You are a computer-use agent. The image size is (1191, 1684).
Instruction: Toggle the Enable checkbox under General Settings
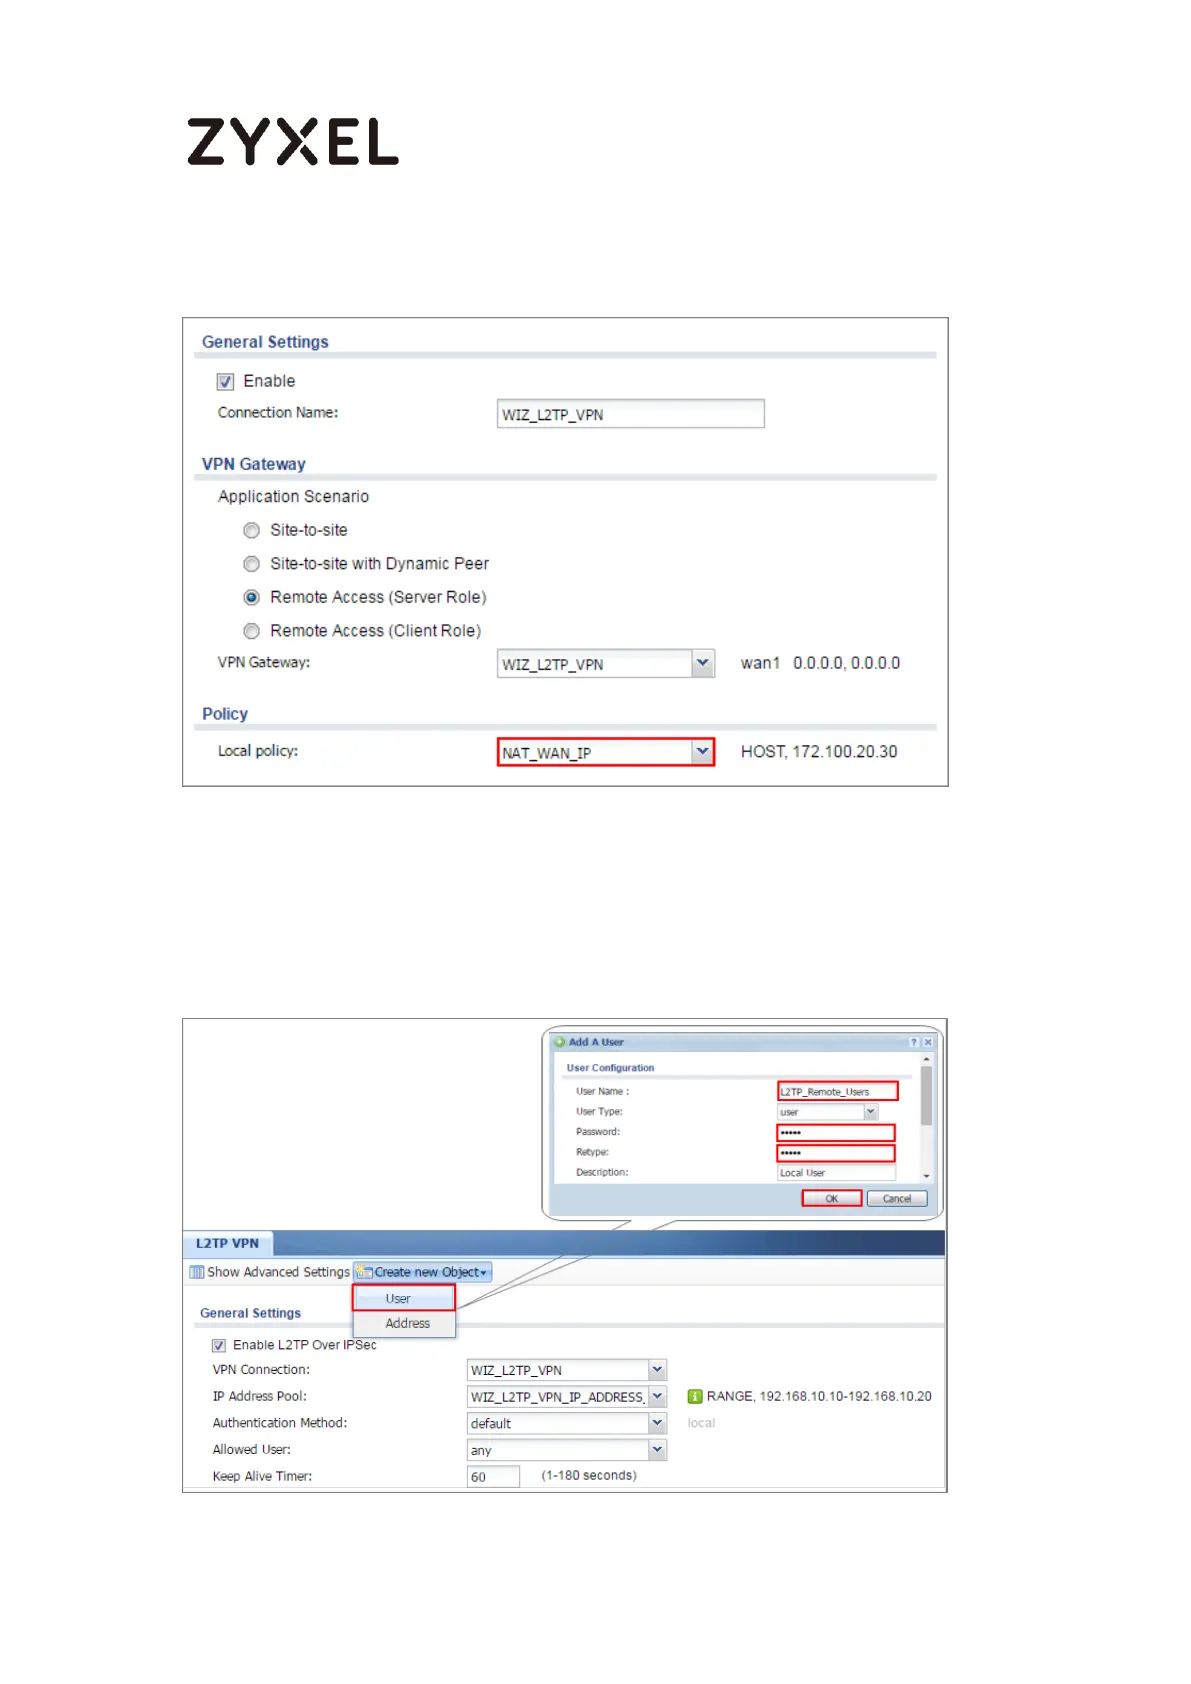pyautogui.click(x=225, y=382)
